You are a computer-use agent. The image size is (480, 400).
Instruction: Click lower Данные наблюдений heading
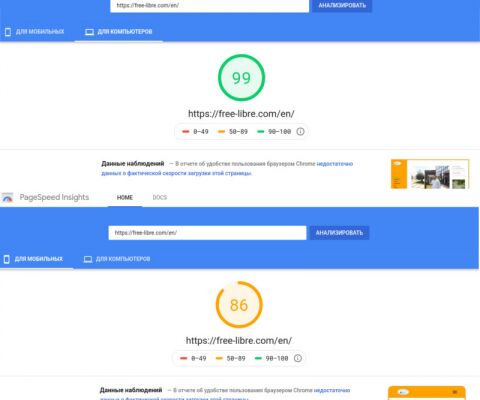[131, 390]
